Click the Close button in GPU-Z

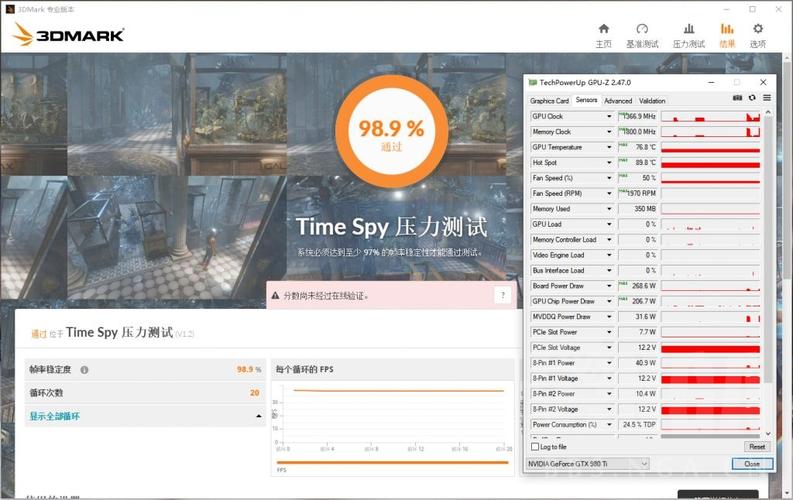pyautogui.click(x=752, y=464)
